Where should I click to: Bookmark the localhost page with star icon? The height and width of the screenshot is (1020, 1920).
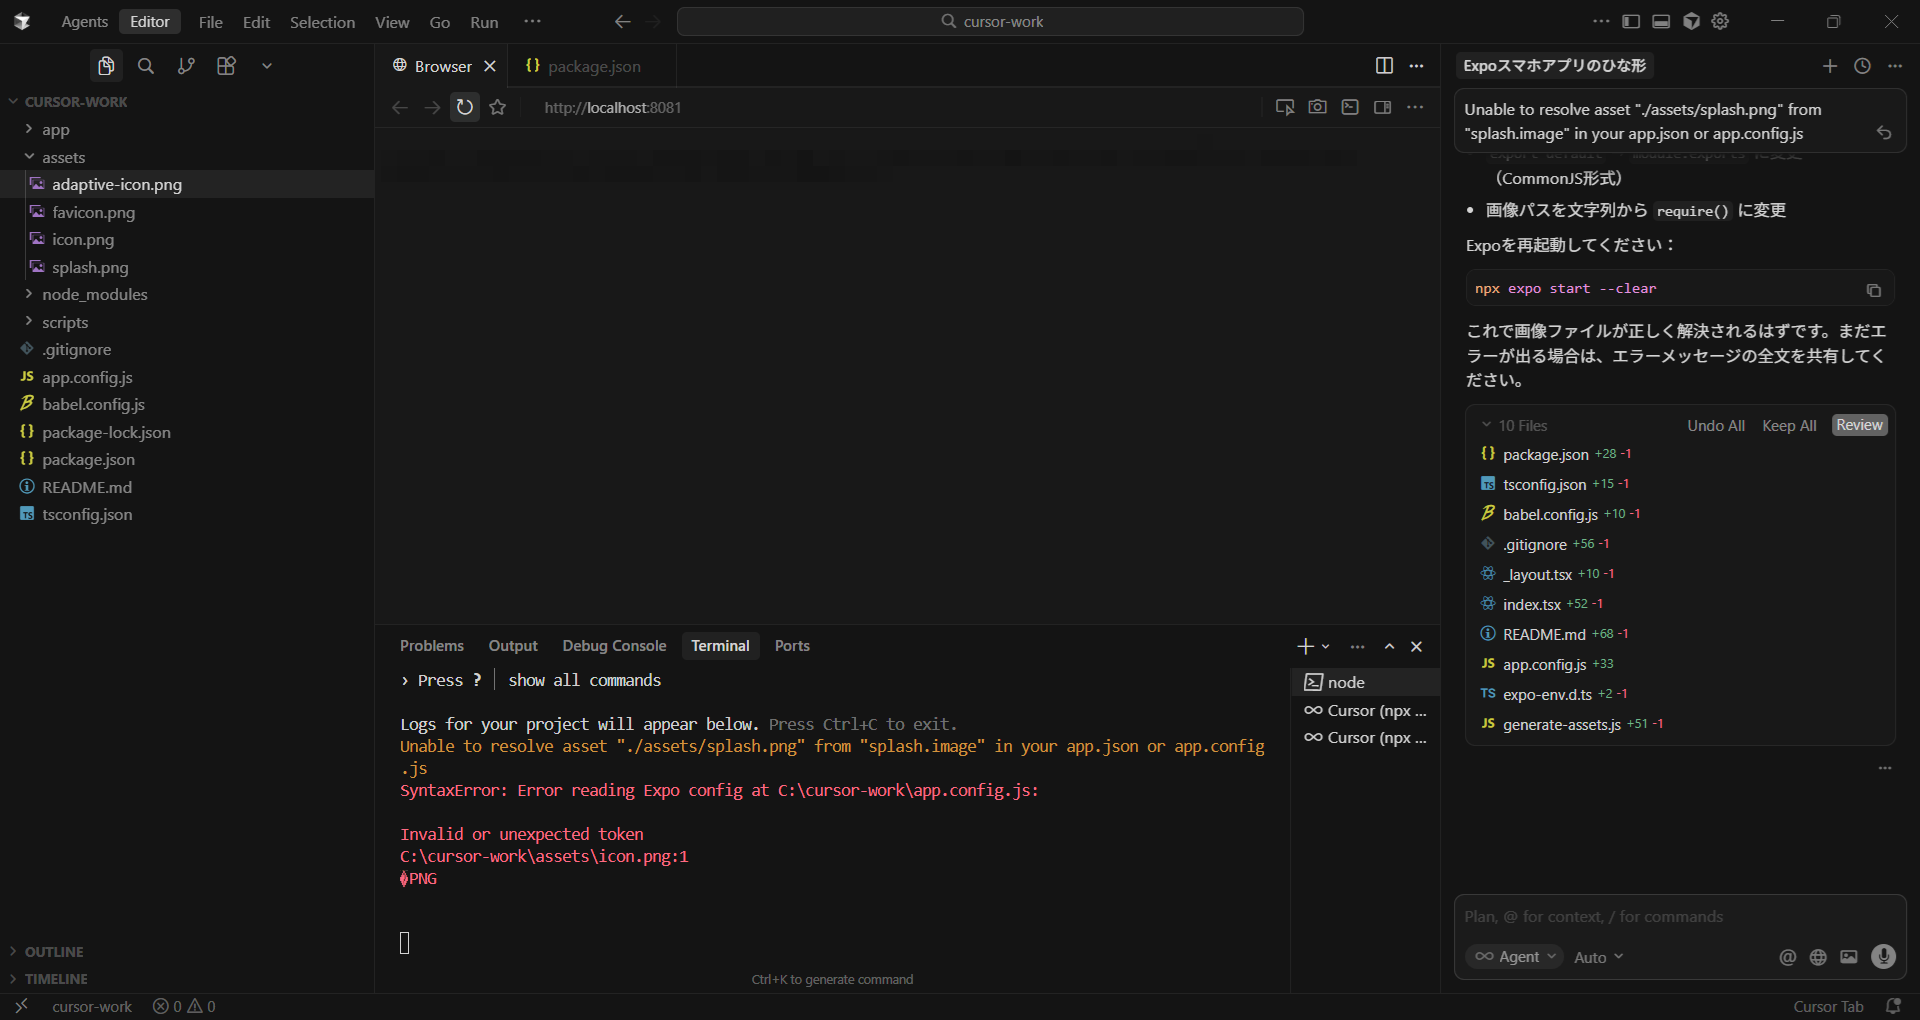tap(498, 107)
